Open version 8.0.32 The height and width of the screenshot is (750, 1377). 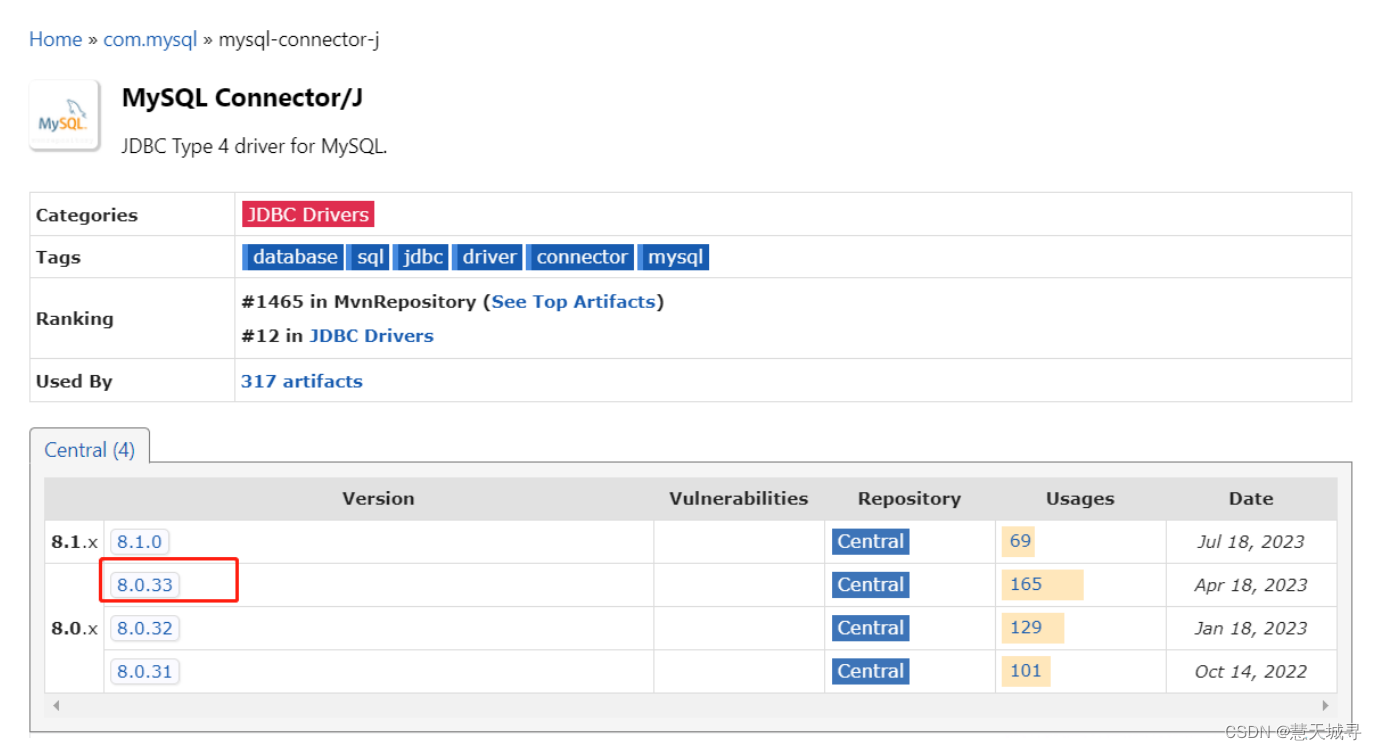point(145,628)
